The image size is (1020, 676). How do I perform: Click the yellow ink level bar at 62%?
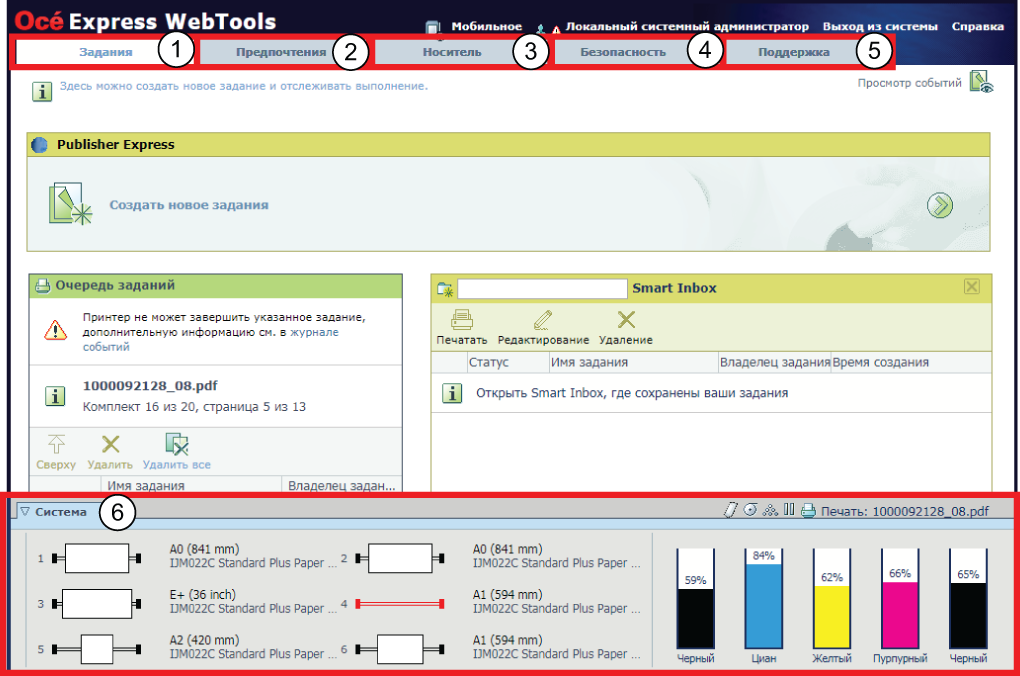pyautogui.click(x=832, y=599)
